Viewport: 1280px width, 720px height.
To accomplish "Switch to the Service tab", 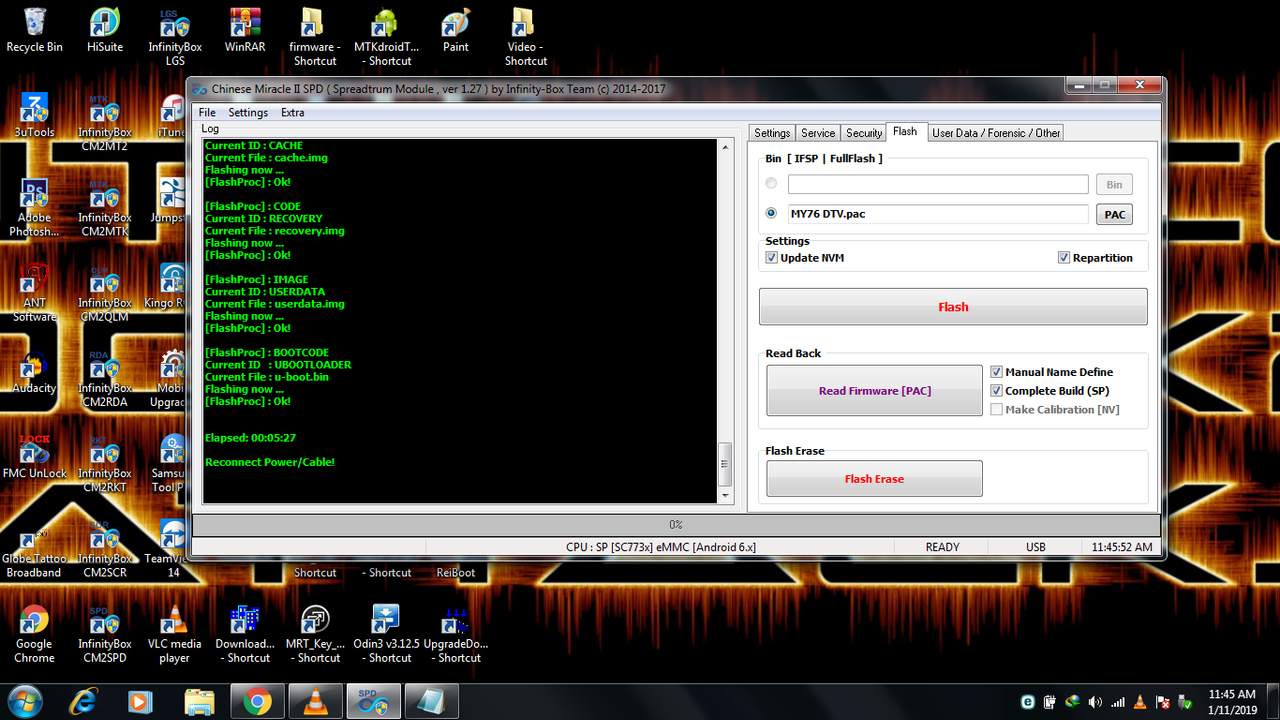I will pyautogui.click(x=818, y=133).
